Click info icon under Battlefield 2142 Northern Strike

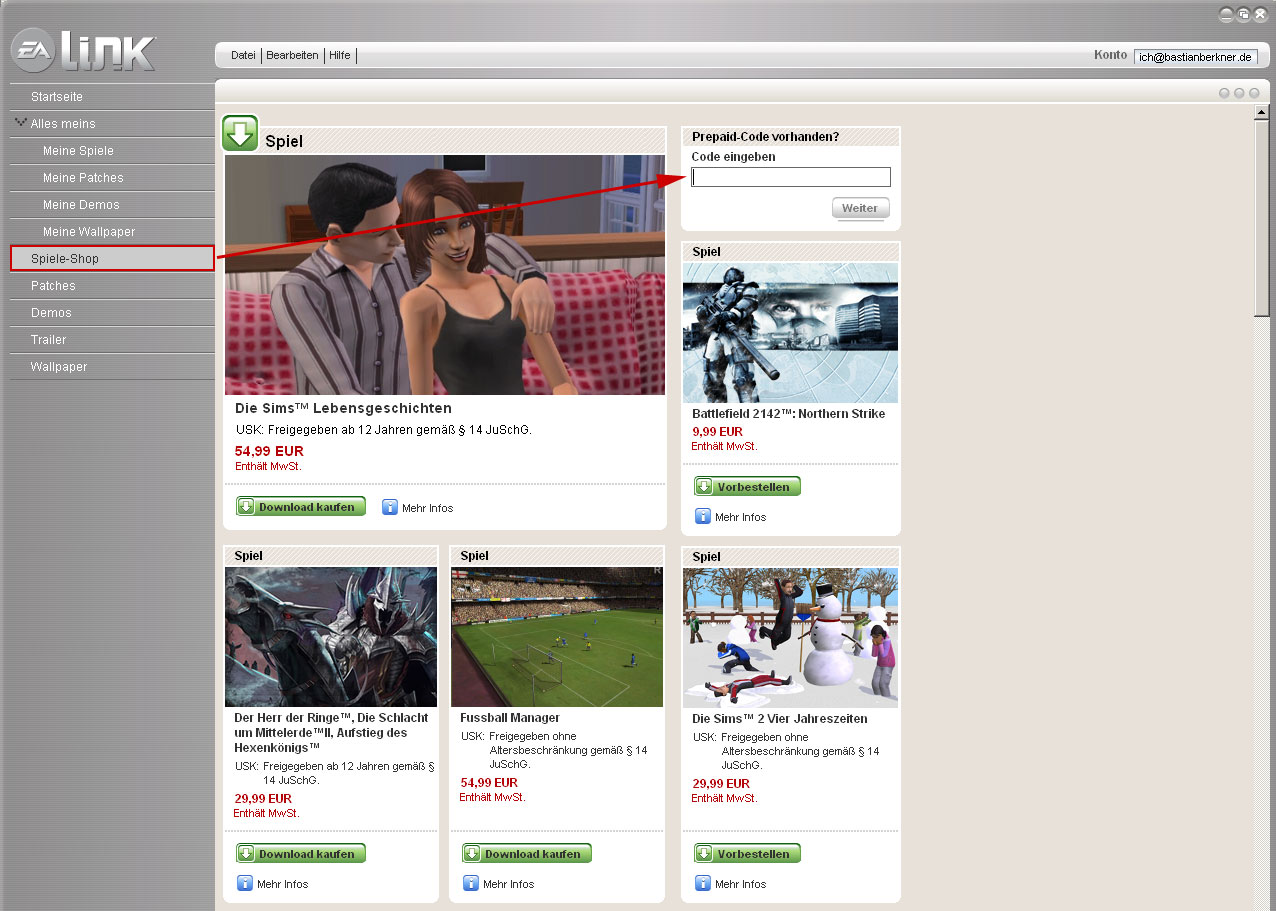coord(703,517)
